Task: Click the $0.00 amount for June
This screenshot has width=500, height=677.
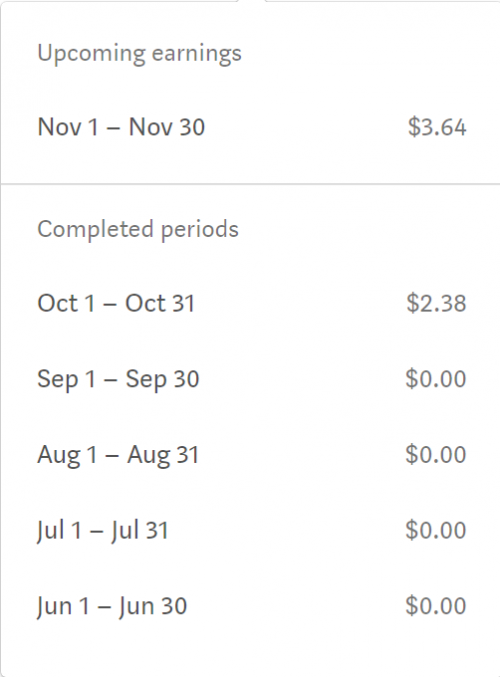Action: pos(436,606)
